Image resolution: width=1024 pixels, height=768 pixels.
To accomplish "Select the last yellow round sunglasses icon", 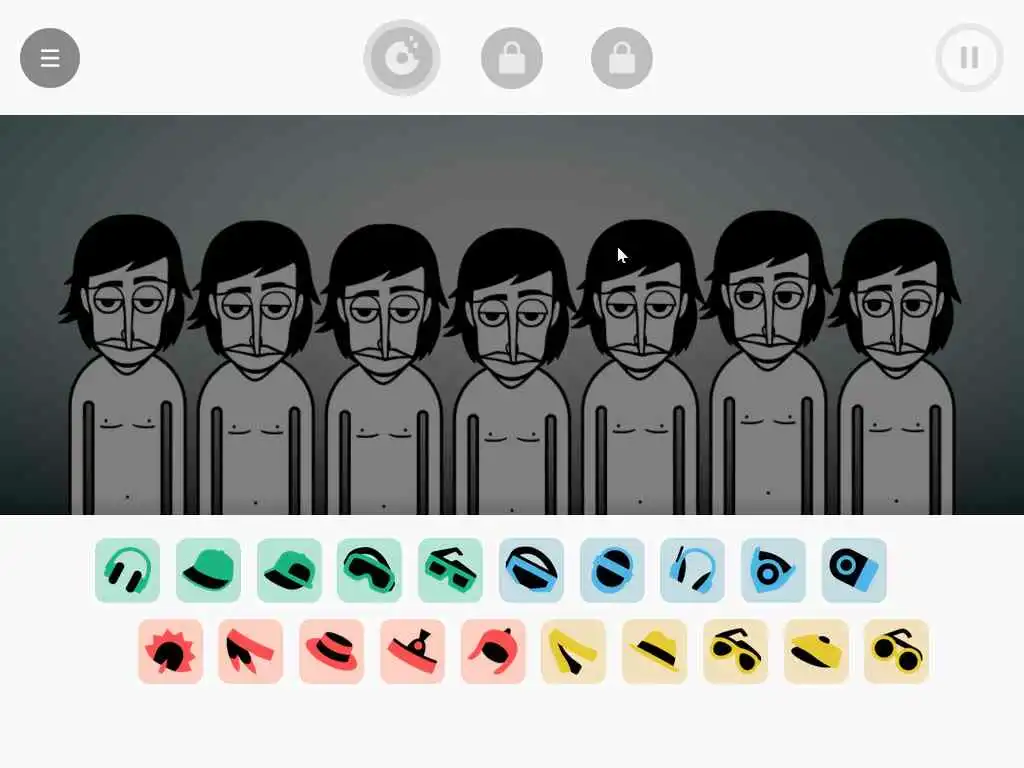I will [x=897, y=651].
